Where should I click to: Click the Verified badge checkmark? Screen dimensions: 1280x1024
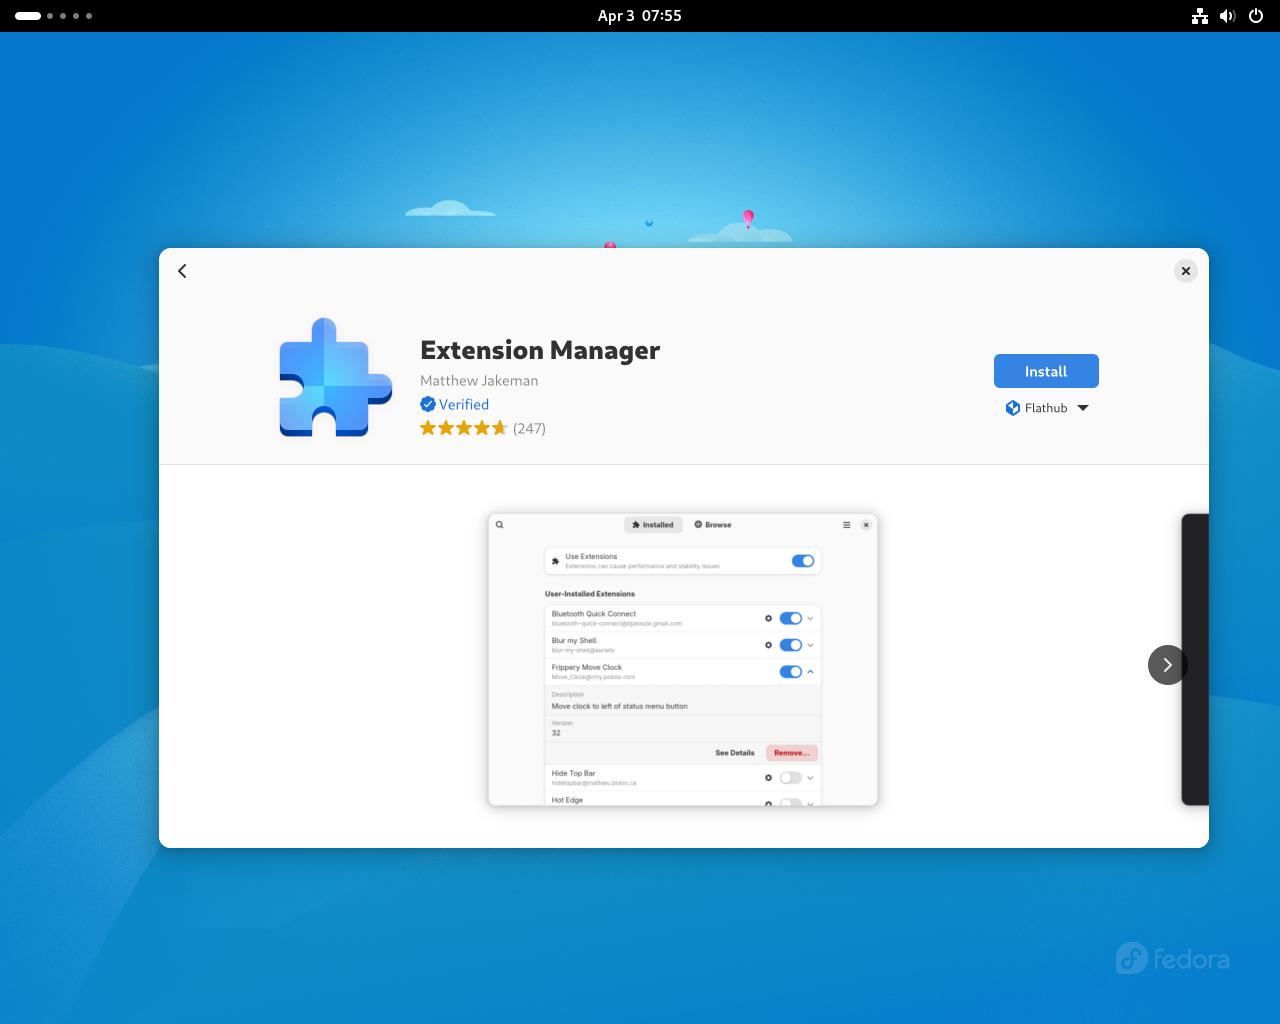point(428,404)
